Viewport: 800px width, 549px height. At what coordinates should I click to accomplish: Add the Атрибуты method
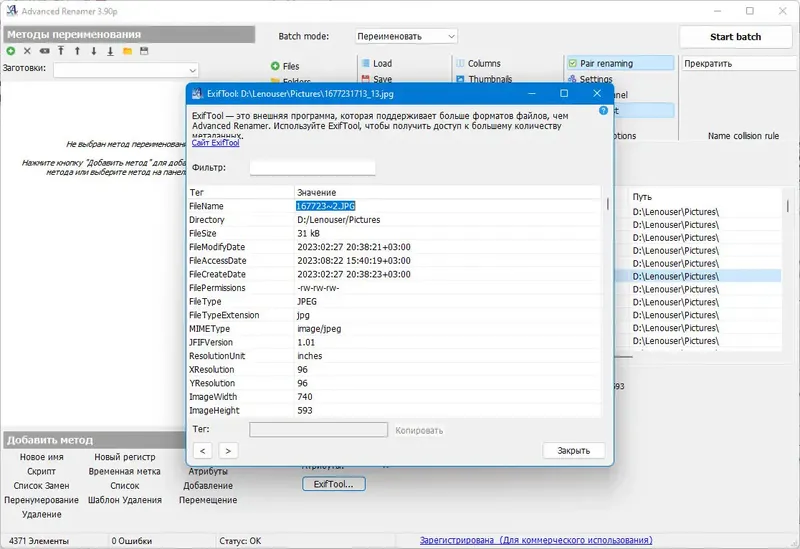(208, 471)
